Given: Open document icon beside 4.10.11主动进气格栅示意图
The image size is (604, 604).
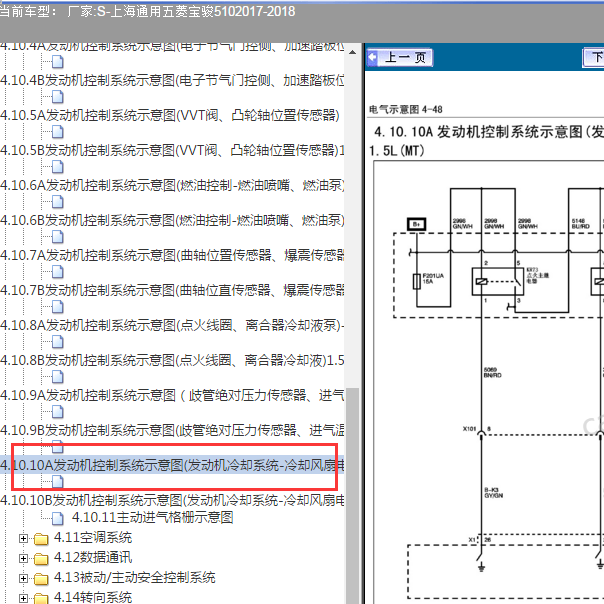Looking at the screenshot, I should pyautogui.click(x=57, y=518).
